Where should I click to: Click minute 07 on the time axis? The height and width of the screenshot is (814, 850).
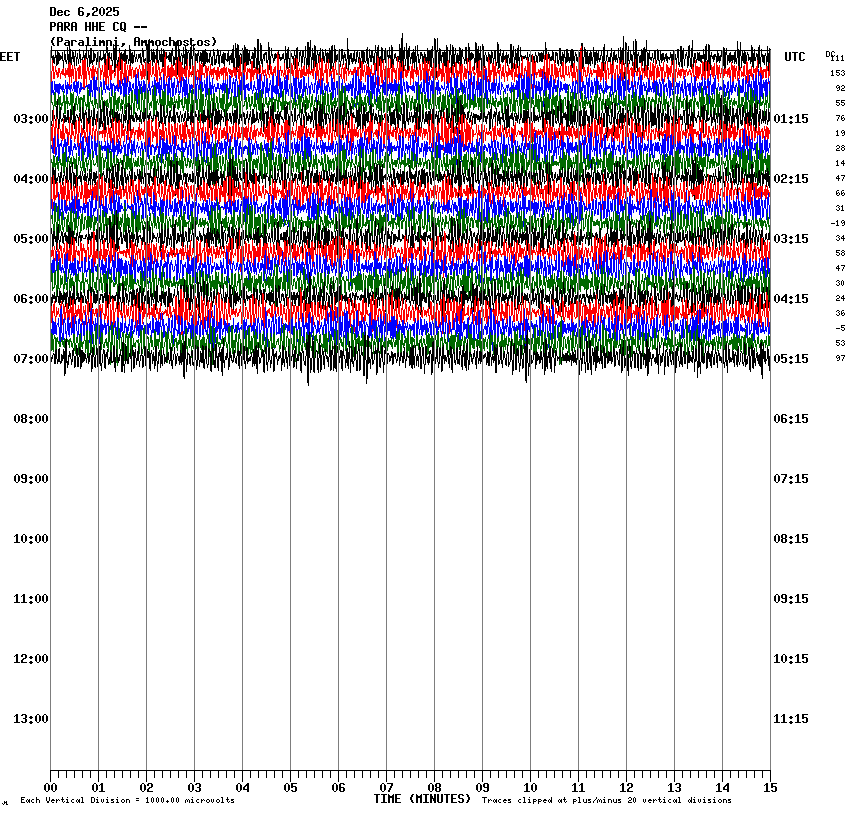tap(387, 788)
